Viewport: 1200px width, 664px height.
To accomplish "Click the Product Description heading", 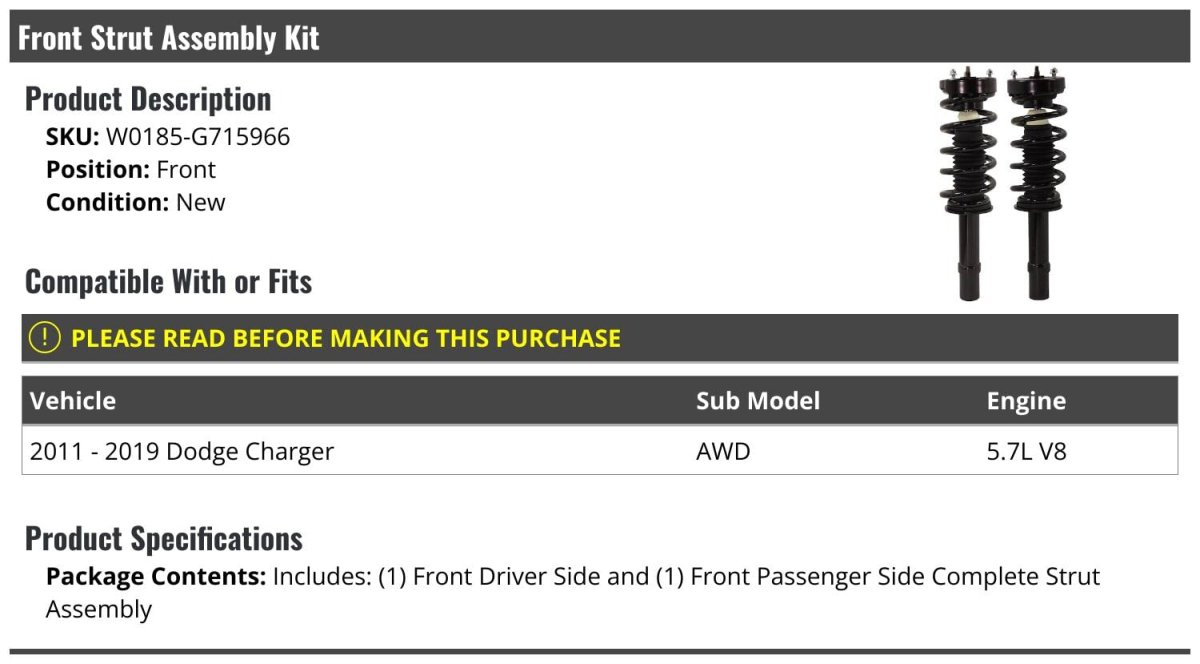I will click(148, 99).
